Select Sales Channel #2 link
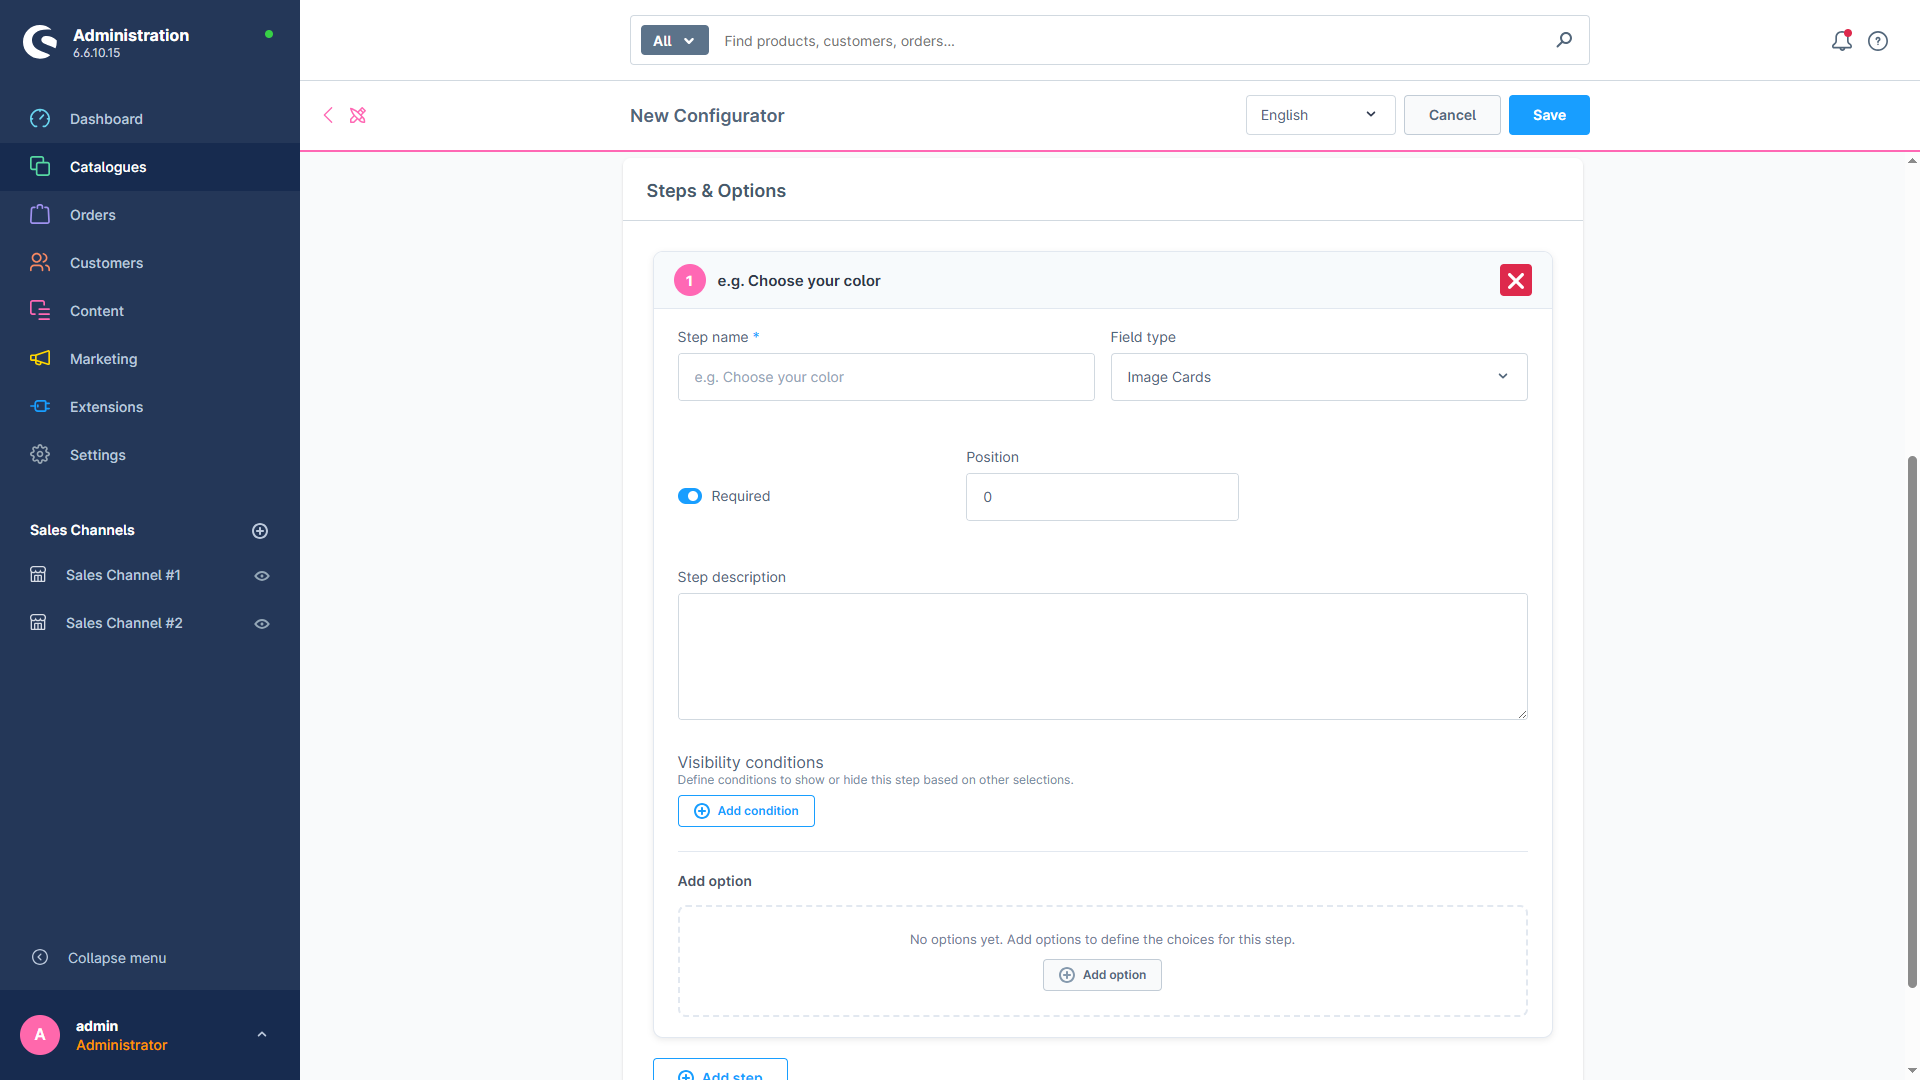 tap(124, 623)
